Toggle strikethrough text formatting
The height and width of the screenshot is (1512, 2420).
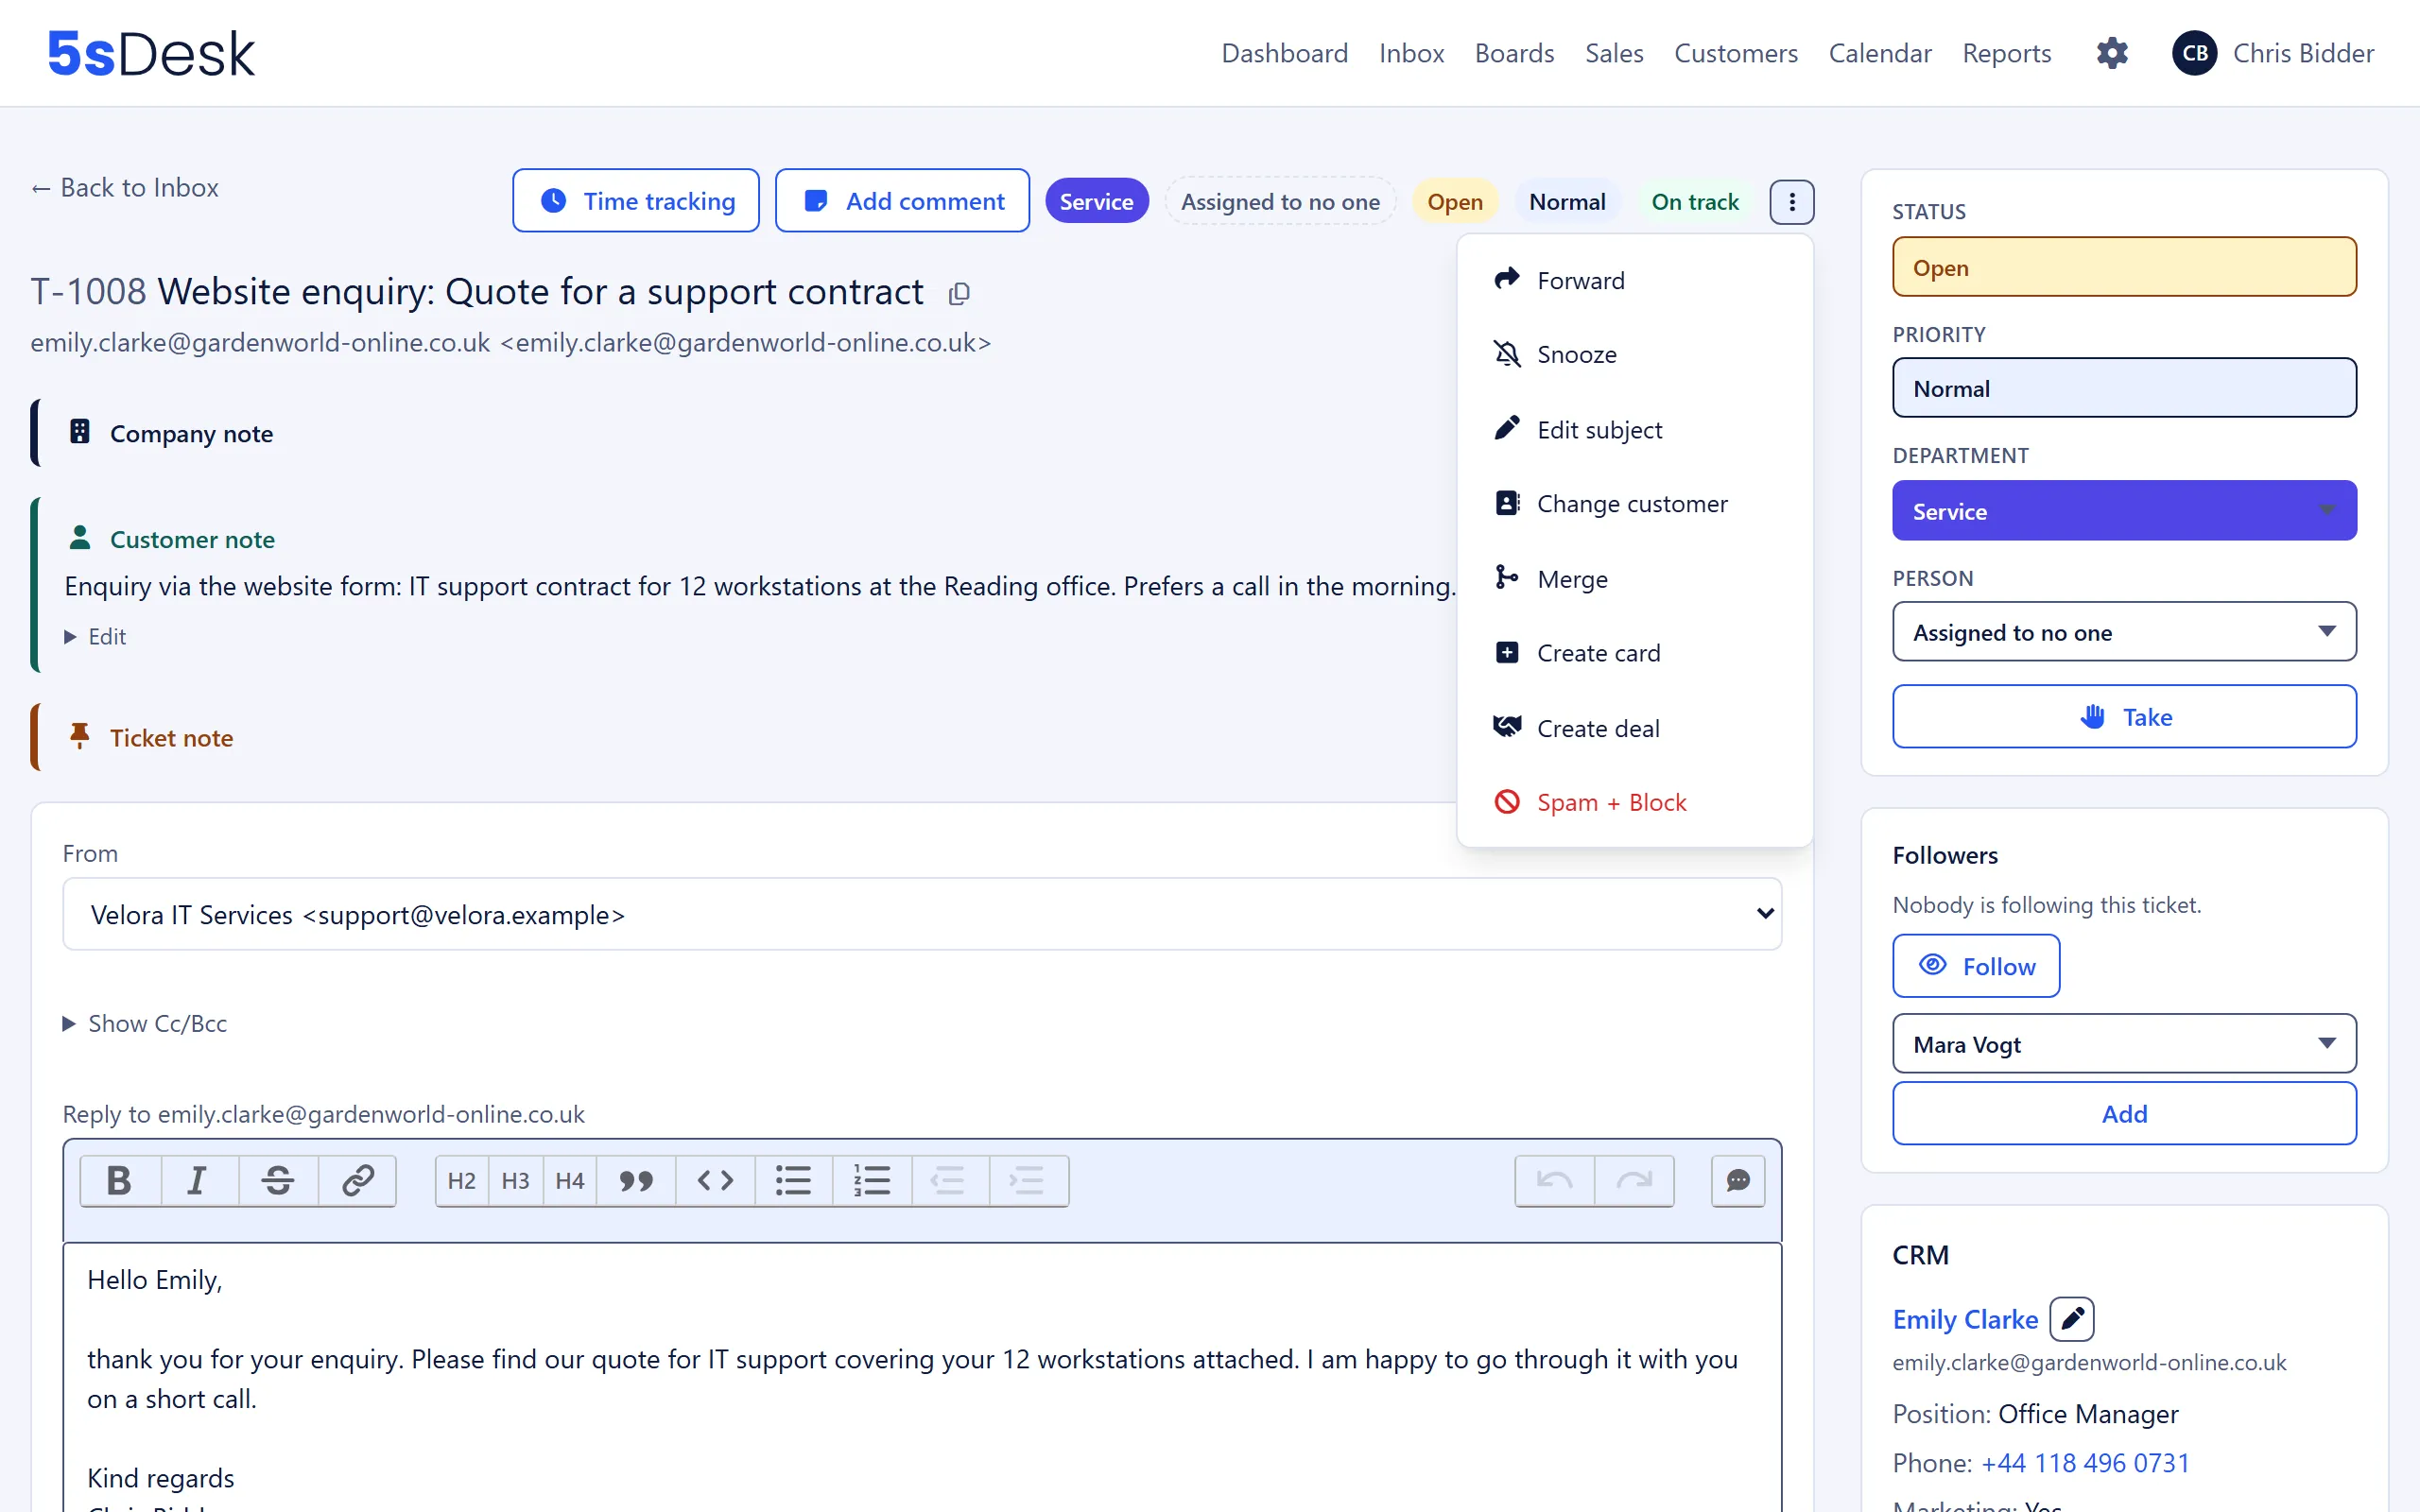click(x=278, y=1181)
